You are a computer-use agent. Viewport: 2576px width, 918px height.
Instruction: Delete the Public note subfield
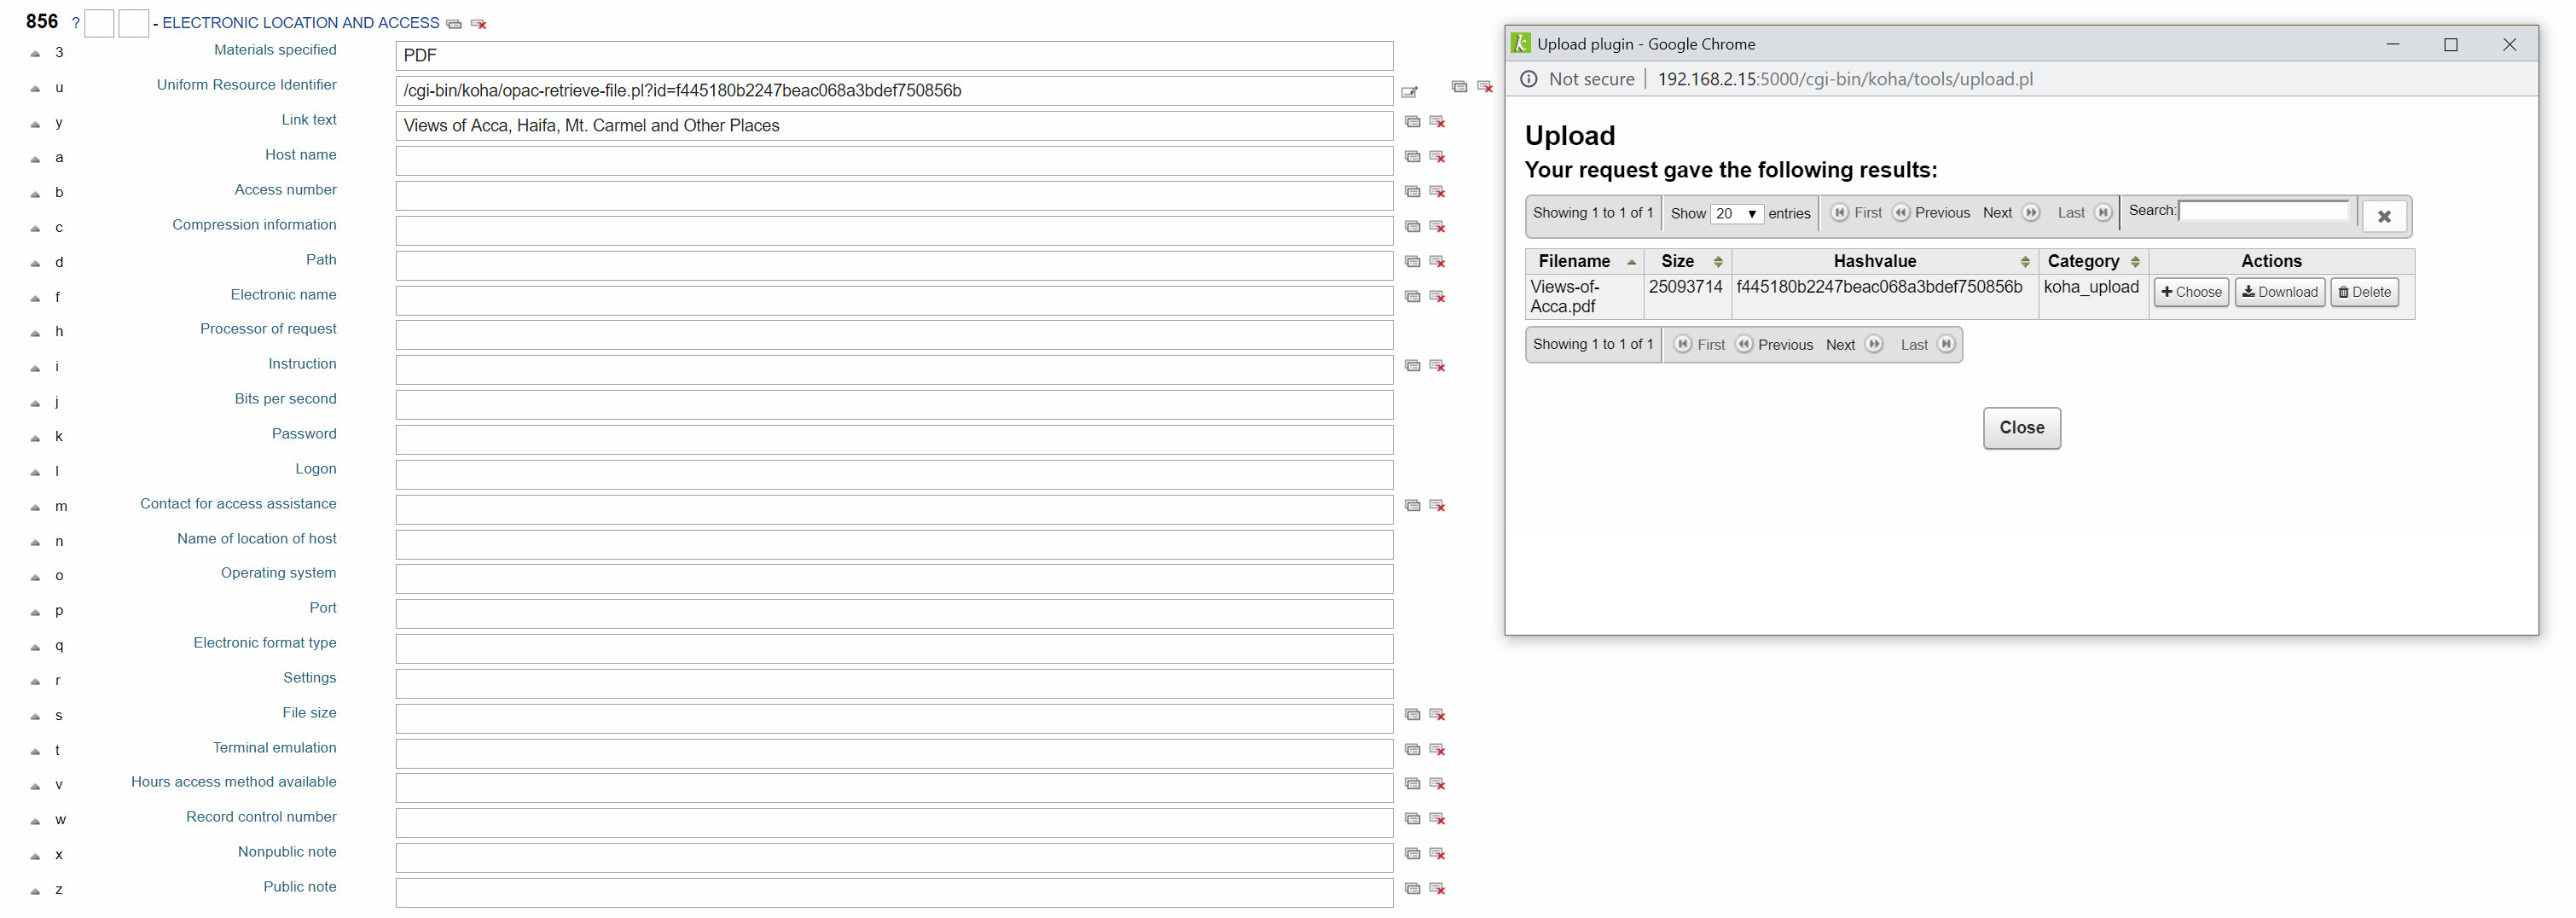pos(1437,889)
